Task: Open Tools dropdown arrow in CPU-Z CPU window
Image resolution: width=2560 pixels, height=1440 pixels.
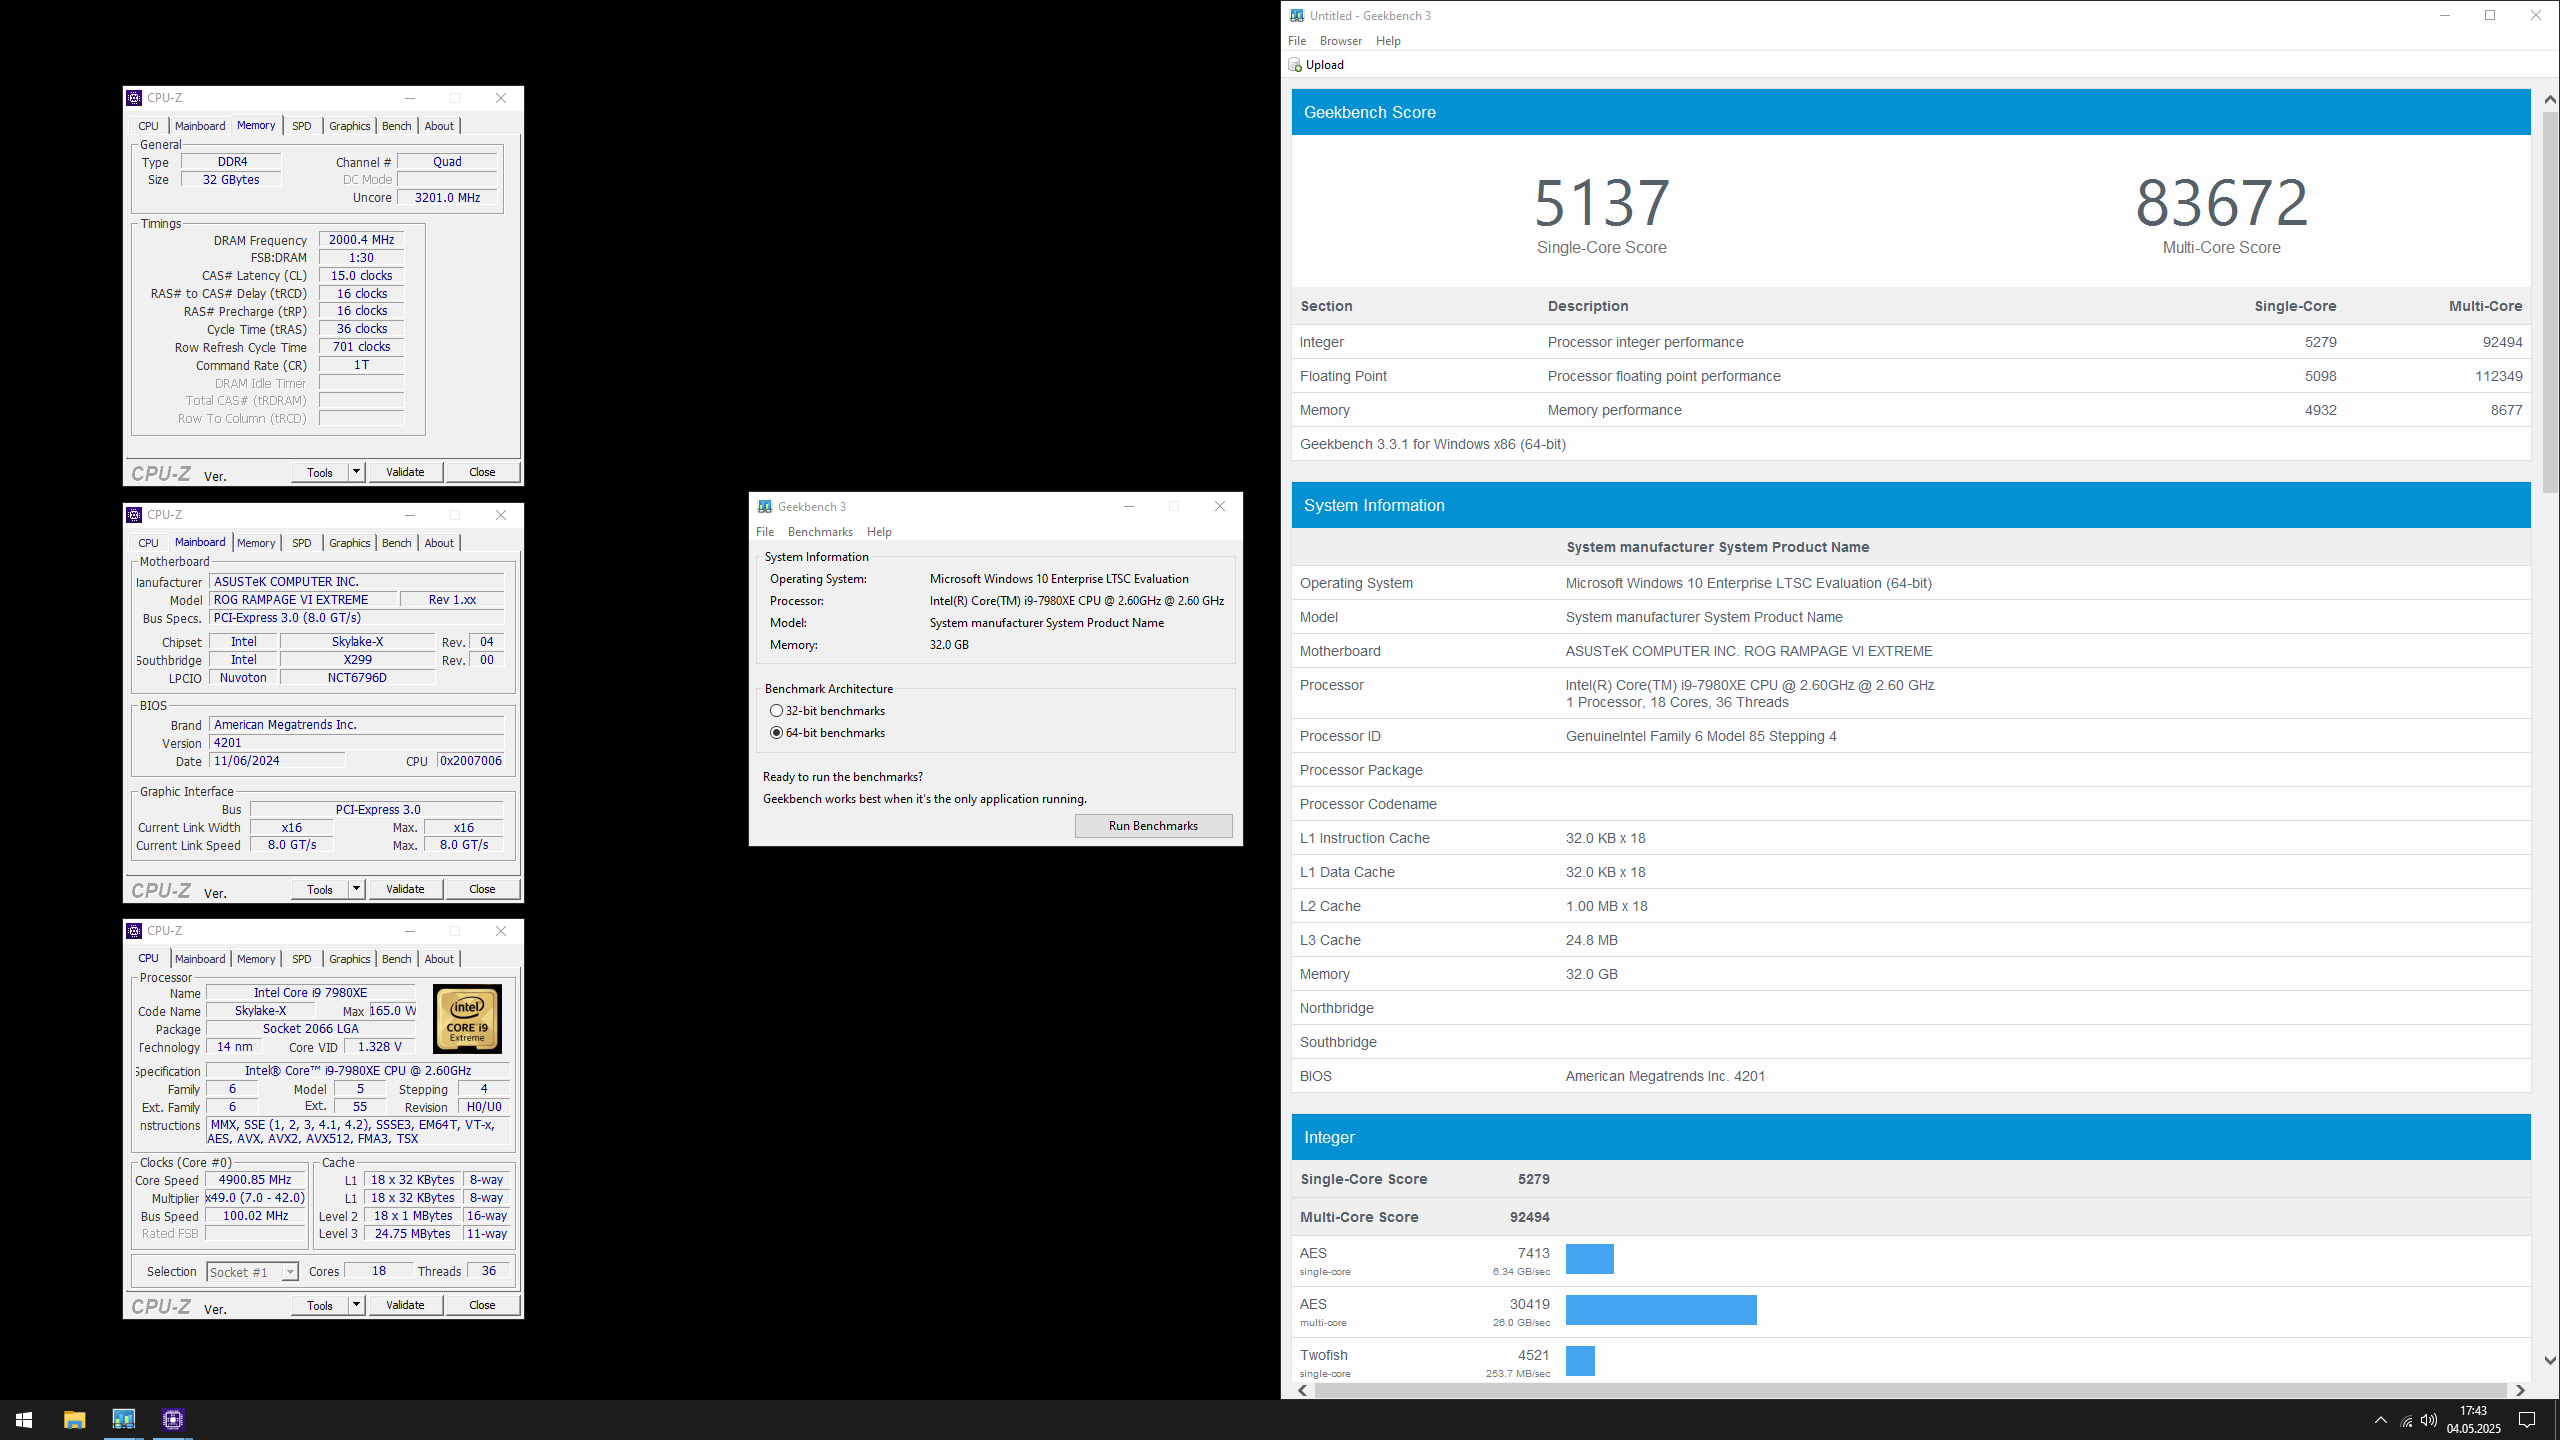Action: [356, 1305]
